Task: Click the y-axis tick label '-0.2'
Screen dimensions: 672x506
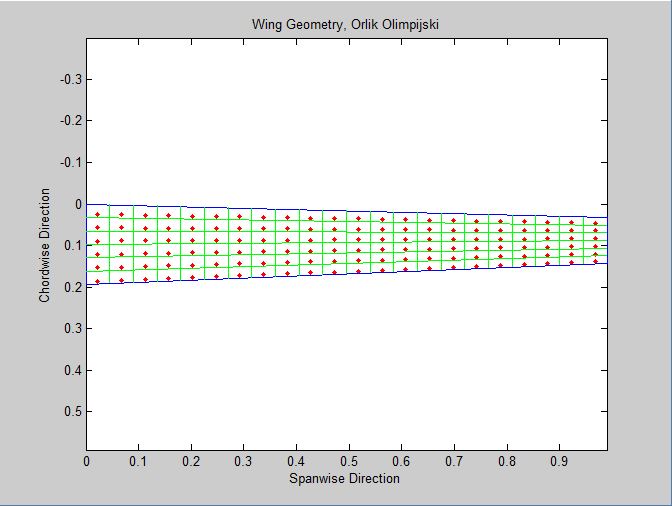Action: coord(71,121)
